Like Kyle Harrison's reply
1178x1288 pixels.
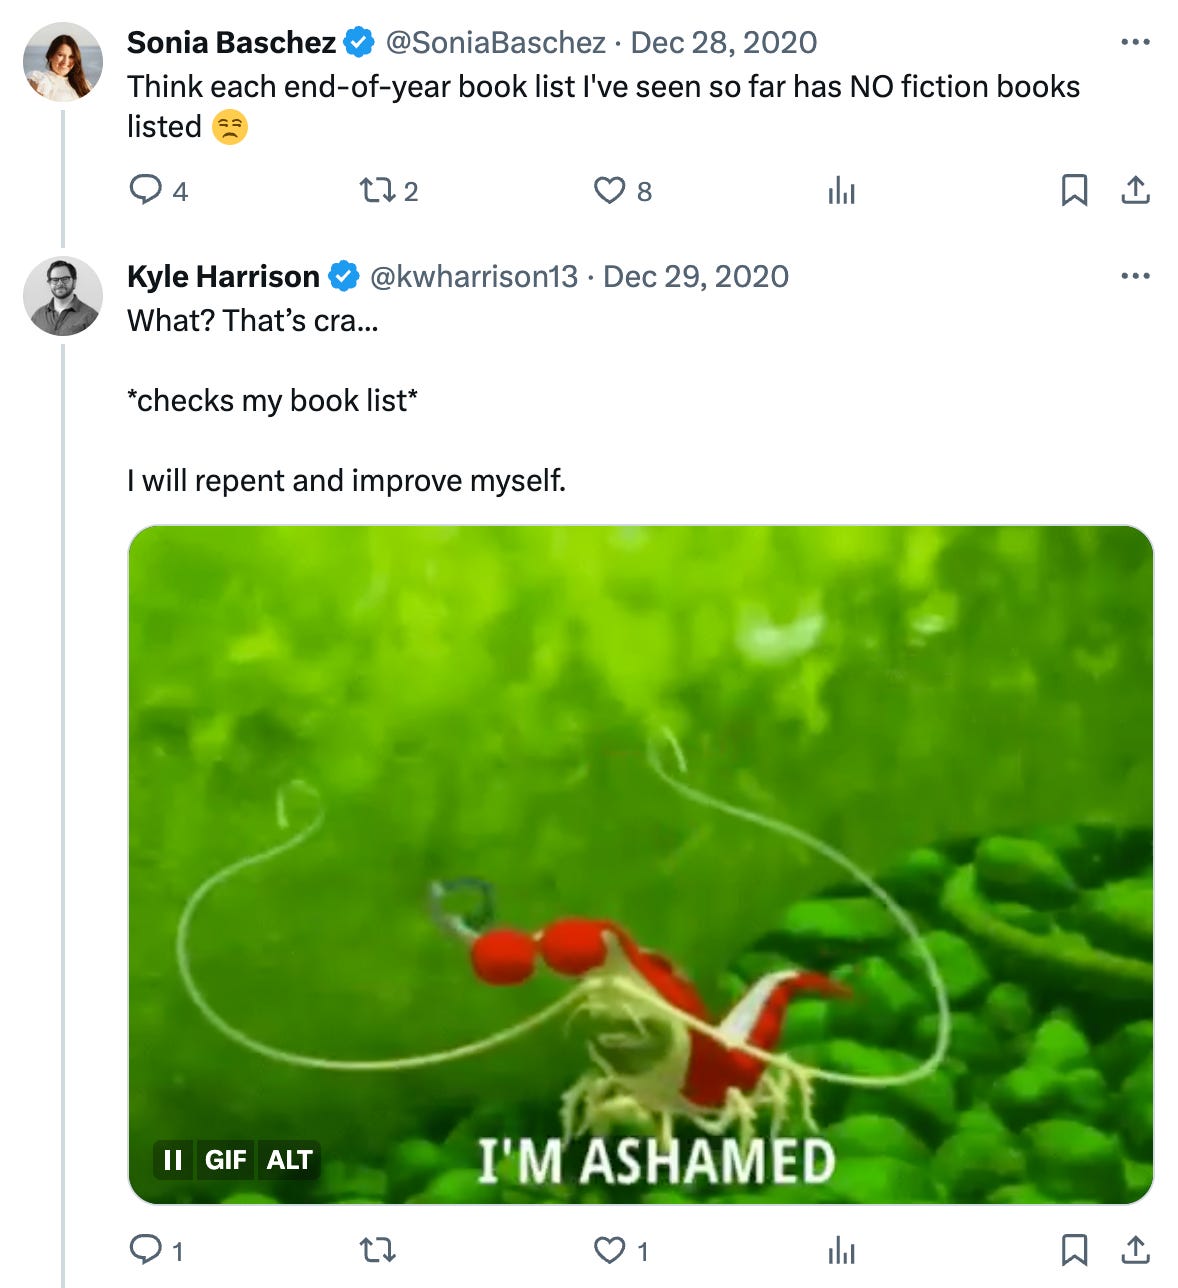pos(609,1250)
